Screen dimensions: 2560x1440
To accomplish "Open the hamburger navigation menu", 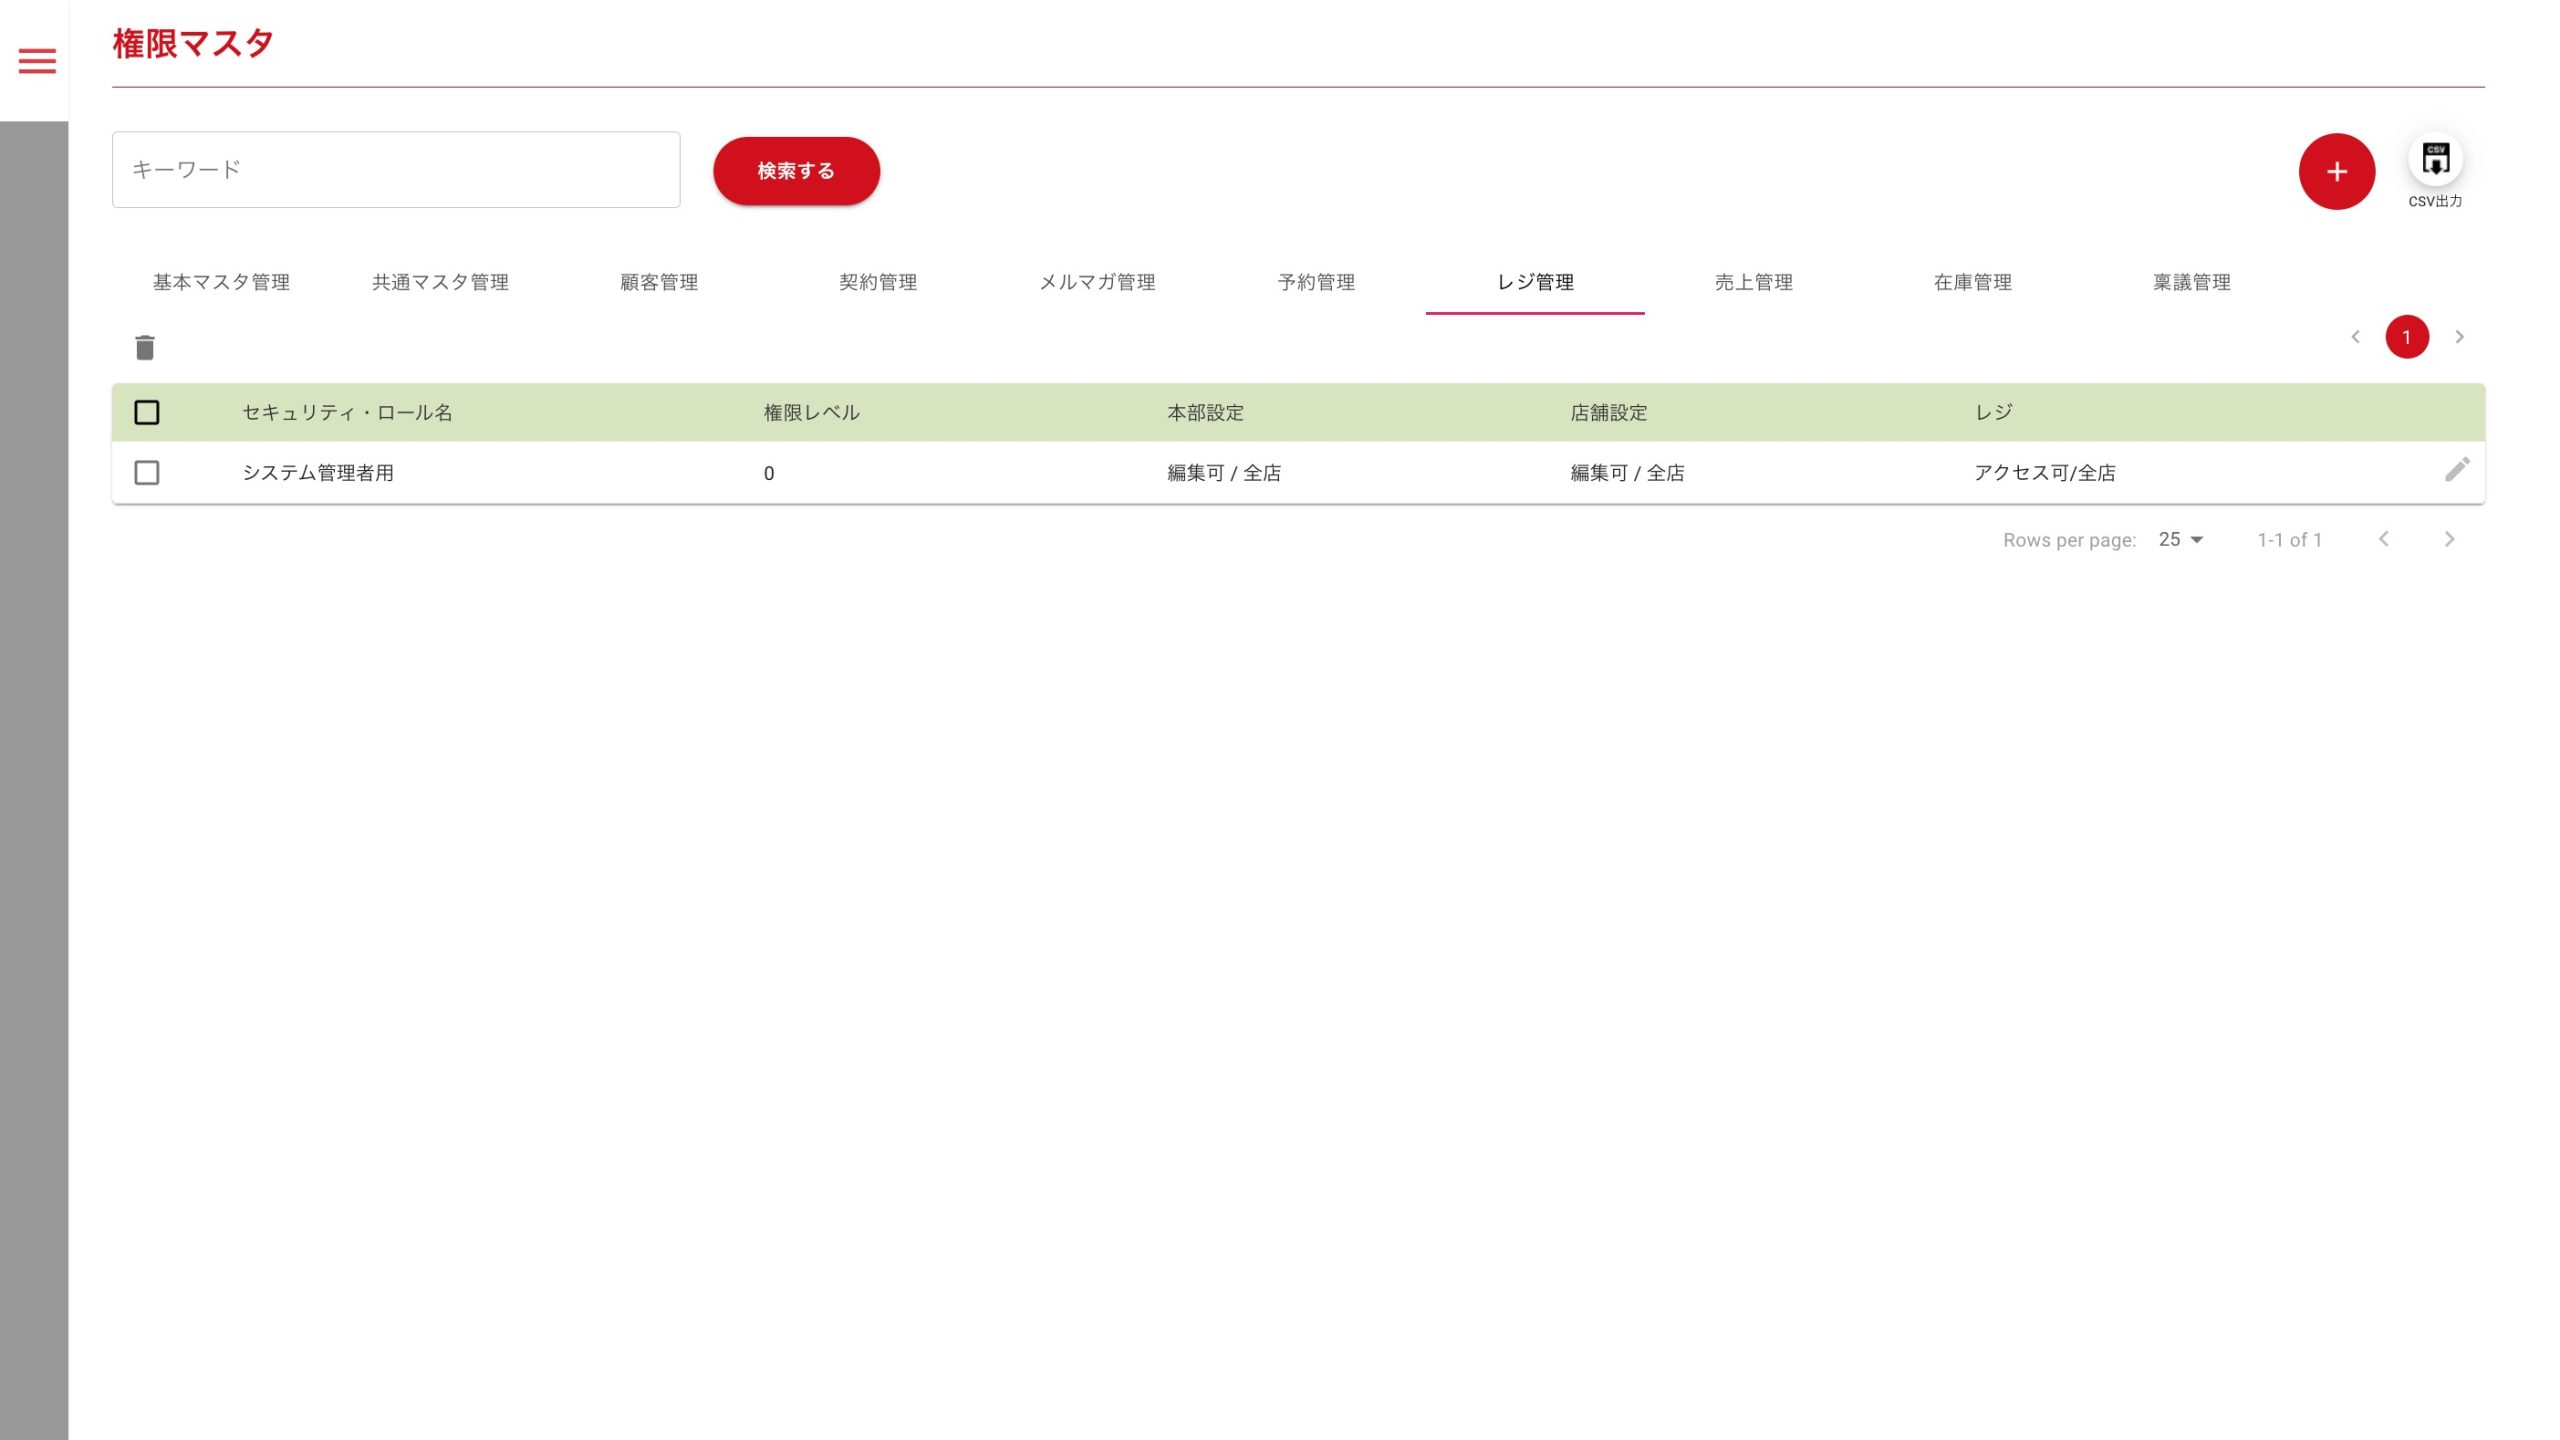I will point(37,61).
